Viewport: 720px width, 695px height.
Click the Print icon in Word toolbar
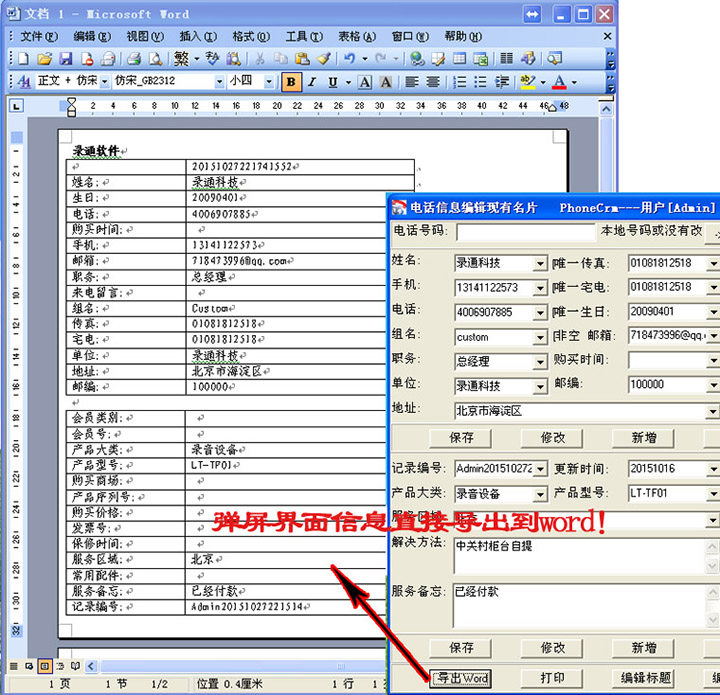point(134,59)
